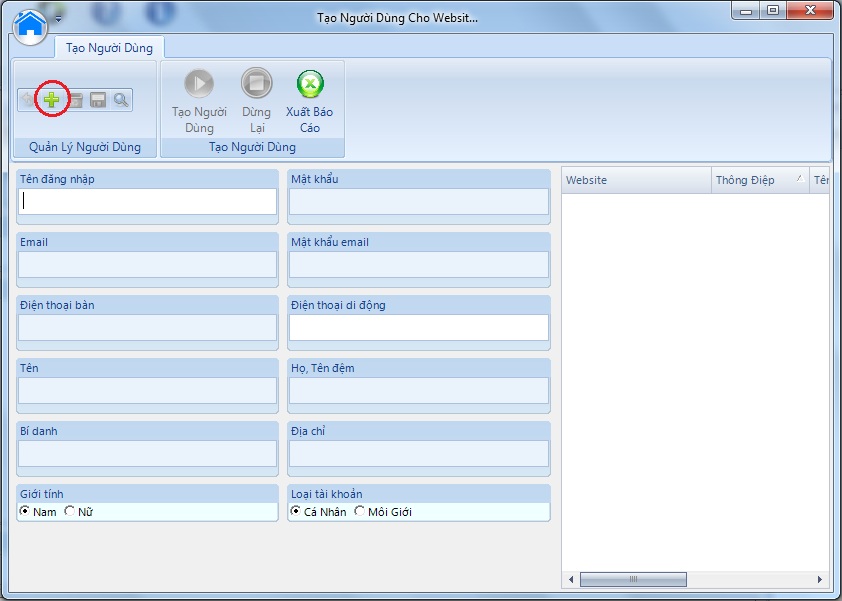Viewport: 842px width, 601px height.
Task: Click the Website column header
Action: pos(635,180)
